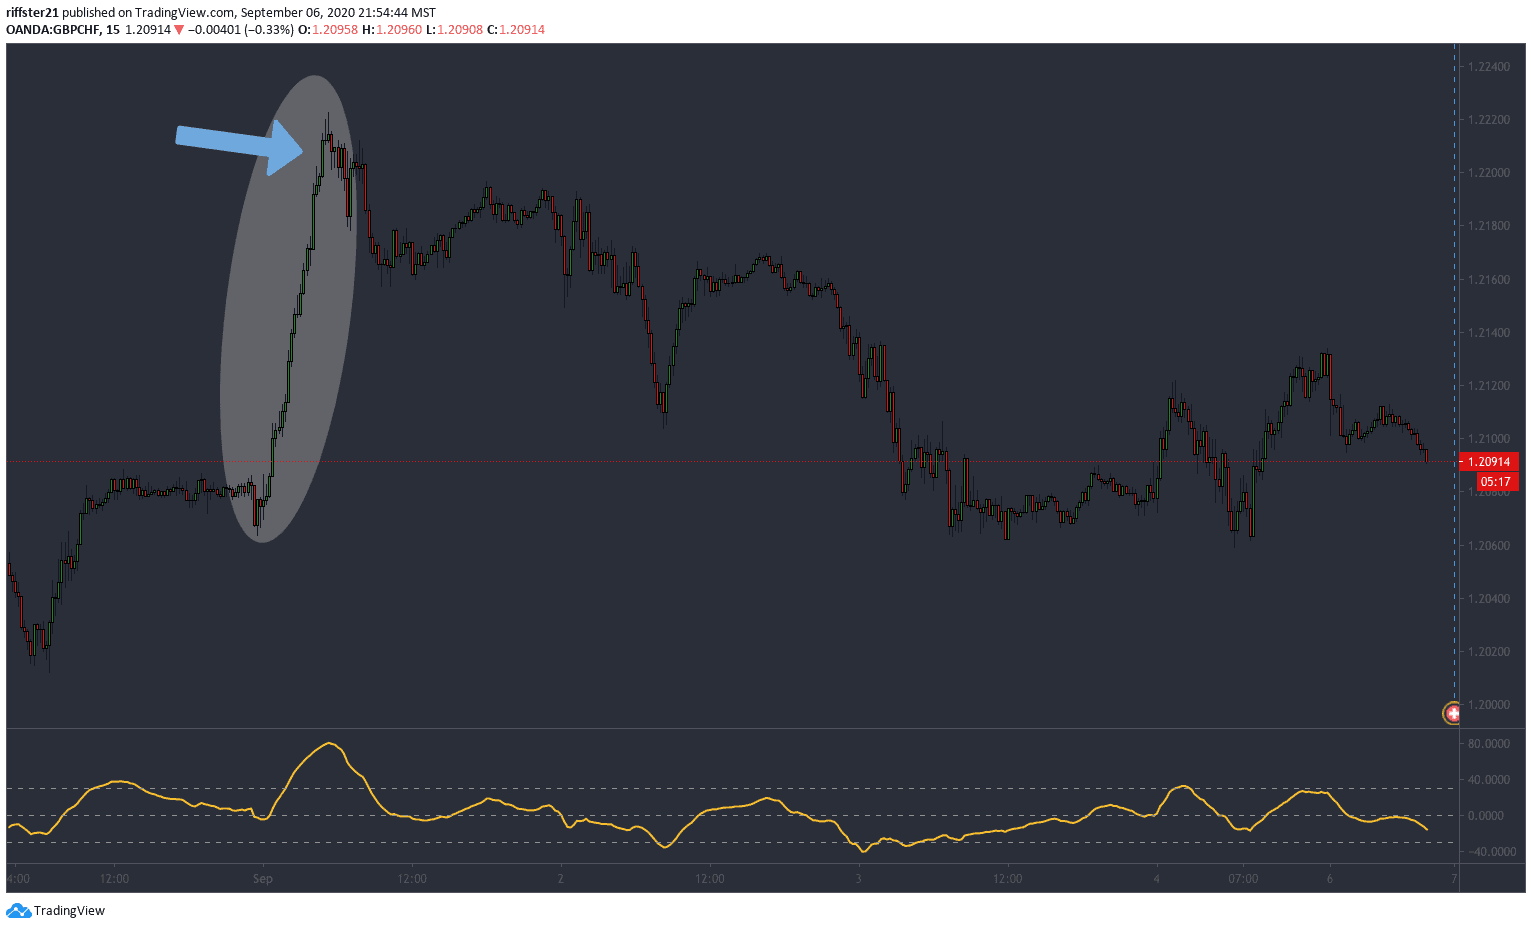The height and width of the screenshot is (929, 1532).
Task: Click the 1.21800 price axis label
Action: pos(1489,226)
